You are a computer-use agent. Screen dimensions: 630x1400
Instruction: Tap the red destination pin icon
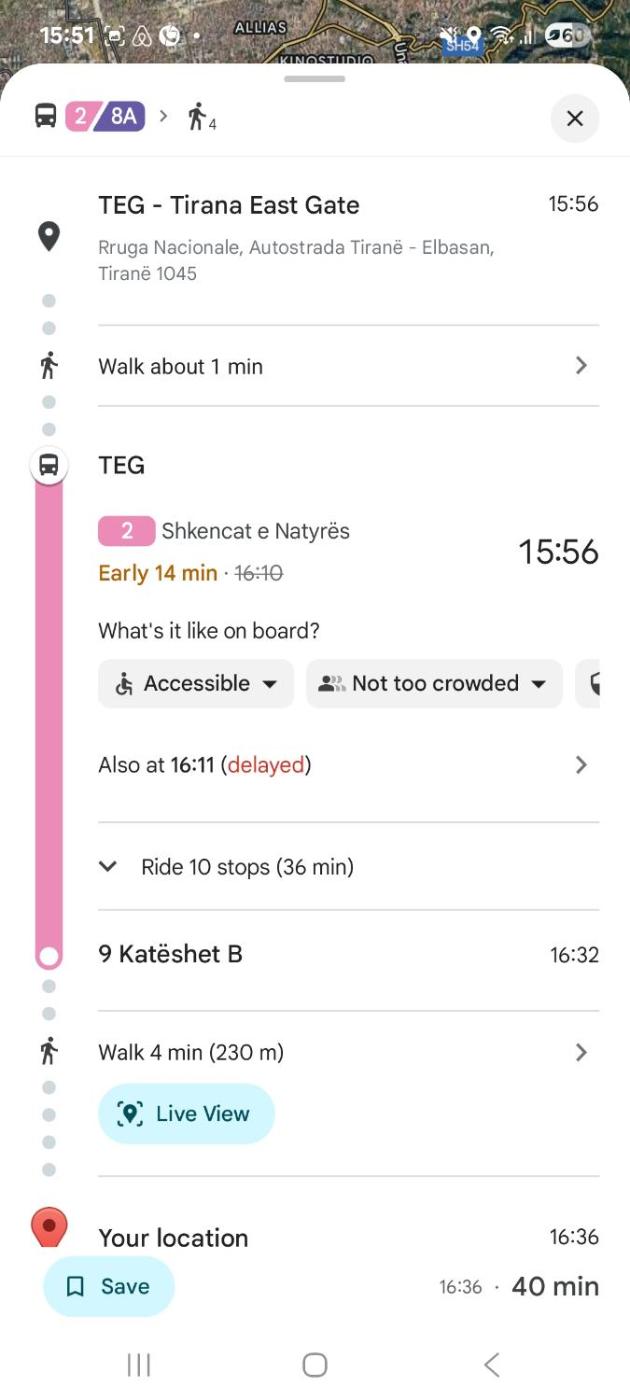click(49, 1226)
